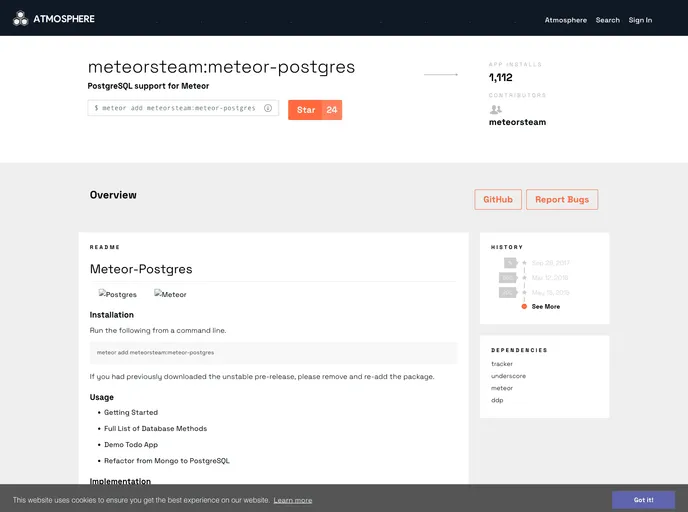Open the meteor dependency

pos(502,388)
